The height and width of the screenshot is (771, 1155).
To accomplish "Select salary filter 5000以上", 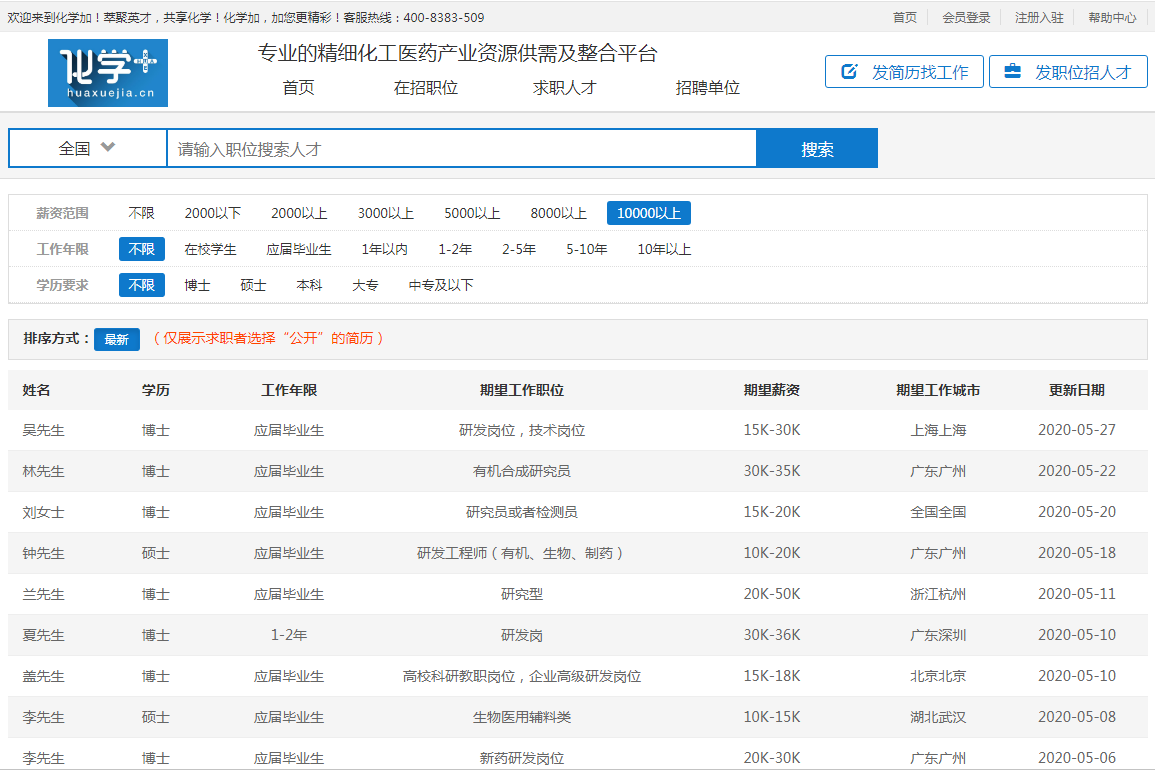I will pos(472,213).
